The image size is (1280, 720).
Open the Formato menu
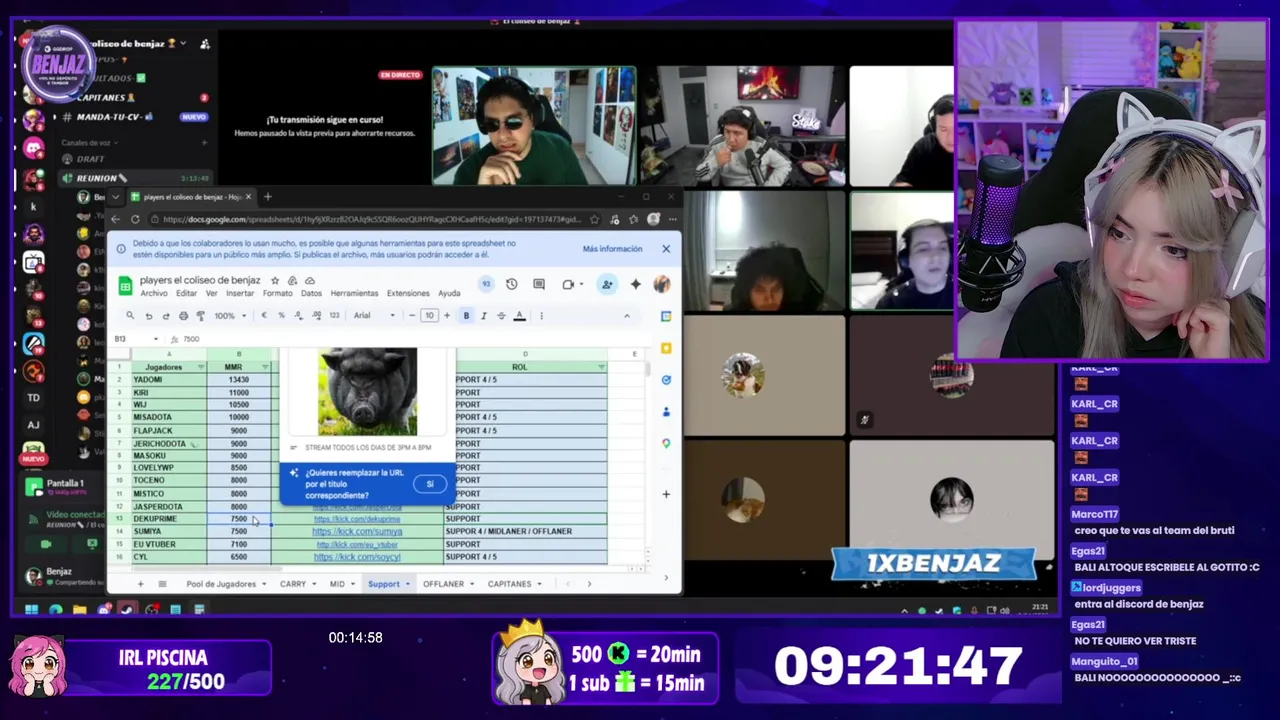[x=277, y=293]
